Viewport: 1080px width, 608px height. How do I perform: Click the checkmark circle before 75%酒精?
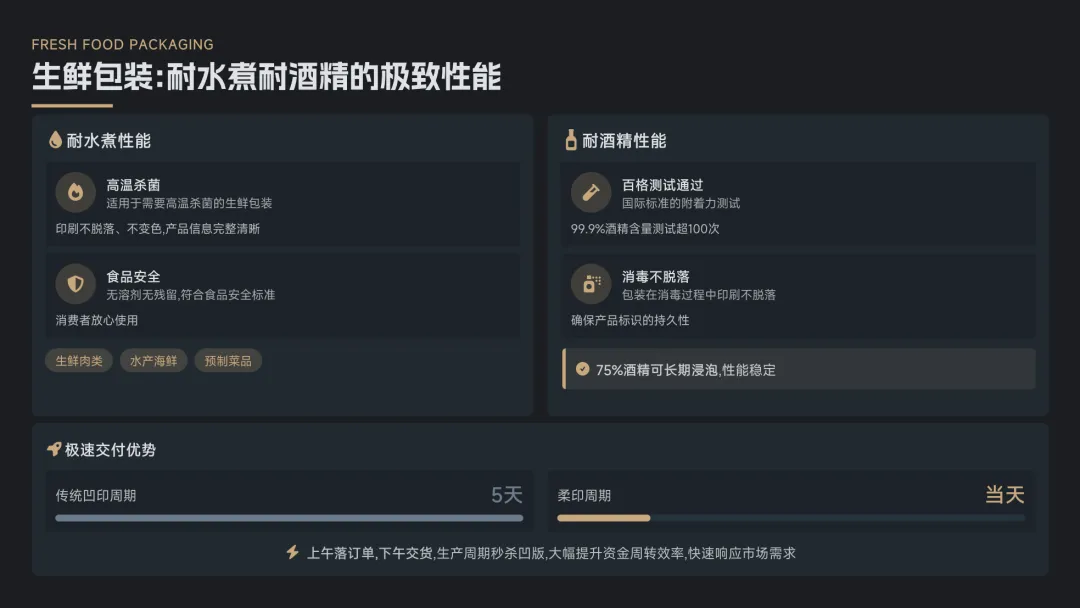[x=582, y=369]
